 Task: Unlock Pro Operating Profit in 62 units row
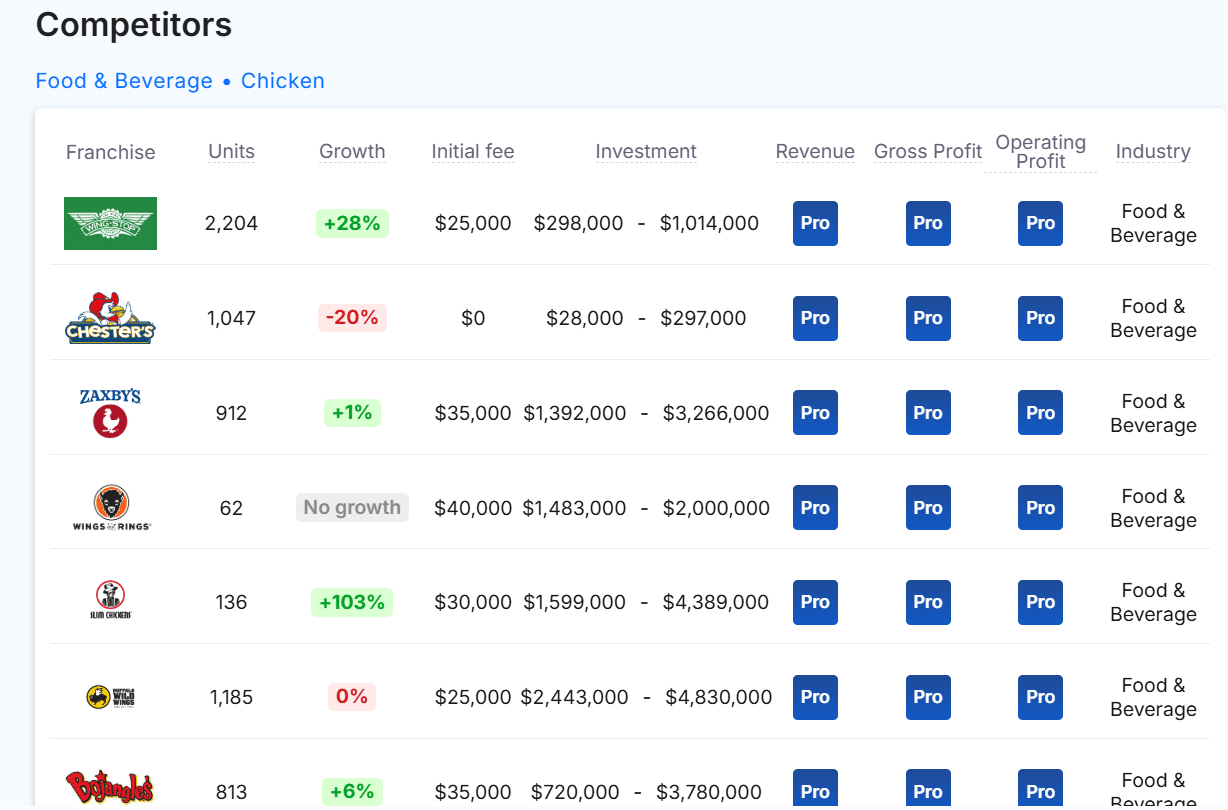(1040, 508)
